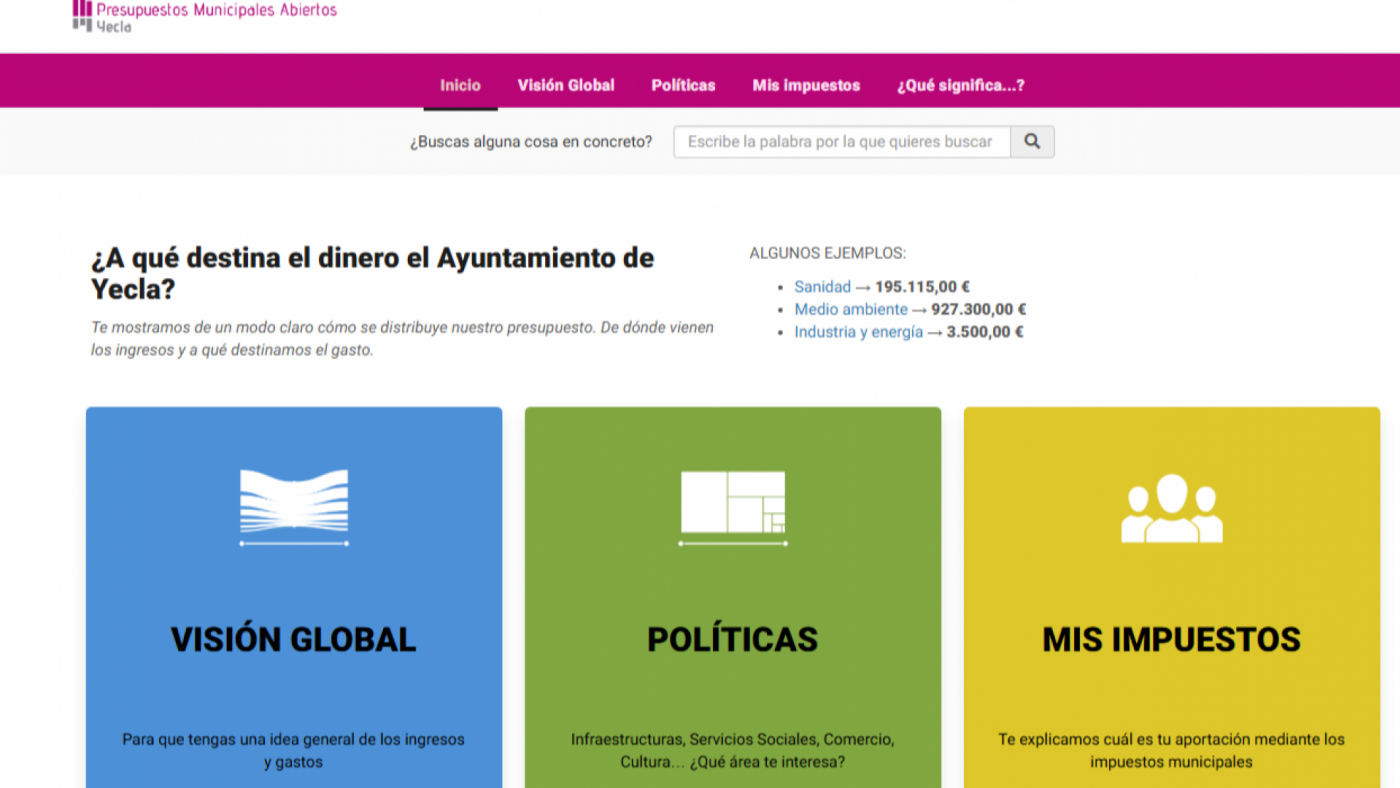Select the Inicio navigation tab

click(460, 85)
